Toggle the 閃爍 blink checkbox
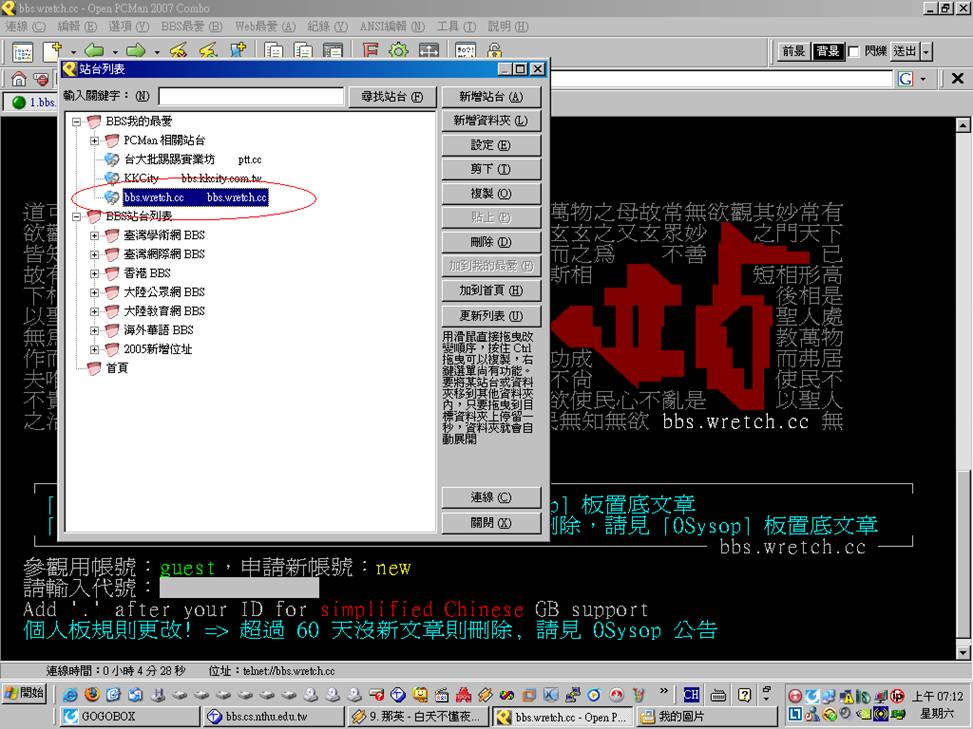Image resolution: width=973 pixels, height=729 pixels. [854, 51]
